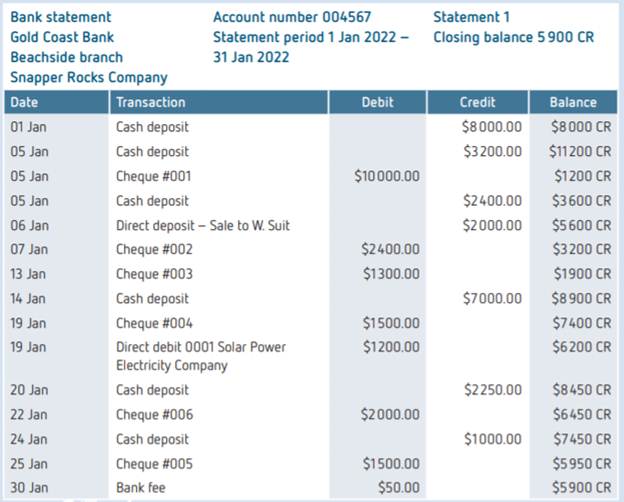
Task: Select the Cheque #001 transaction
Action: tap(154, 176)
